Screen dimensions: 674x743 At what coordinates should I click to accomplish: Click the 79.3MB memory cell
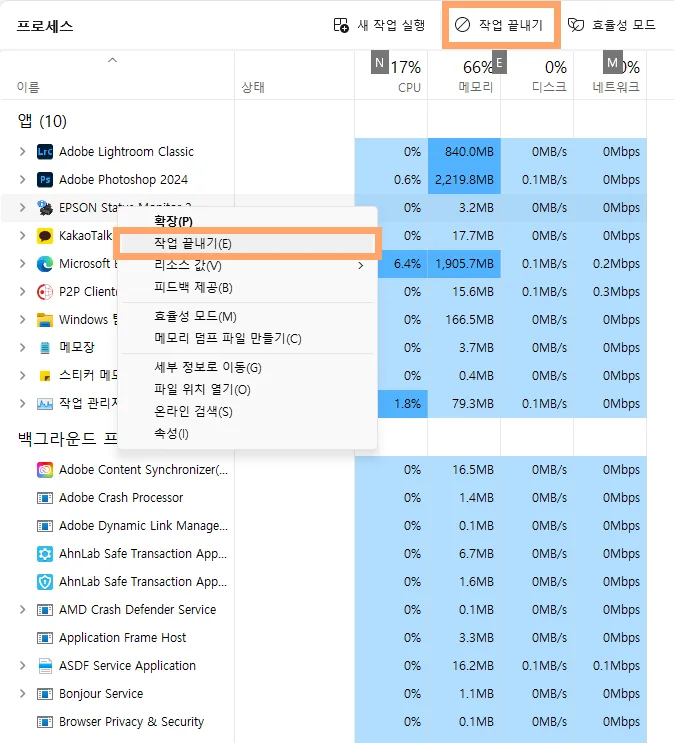pyautogui.click(x=464, y=404)
